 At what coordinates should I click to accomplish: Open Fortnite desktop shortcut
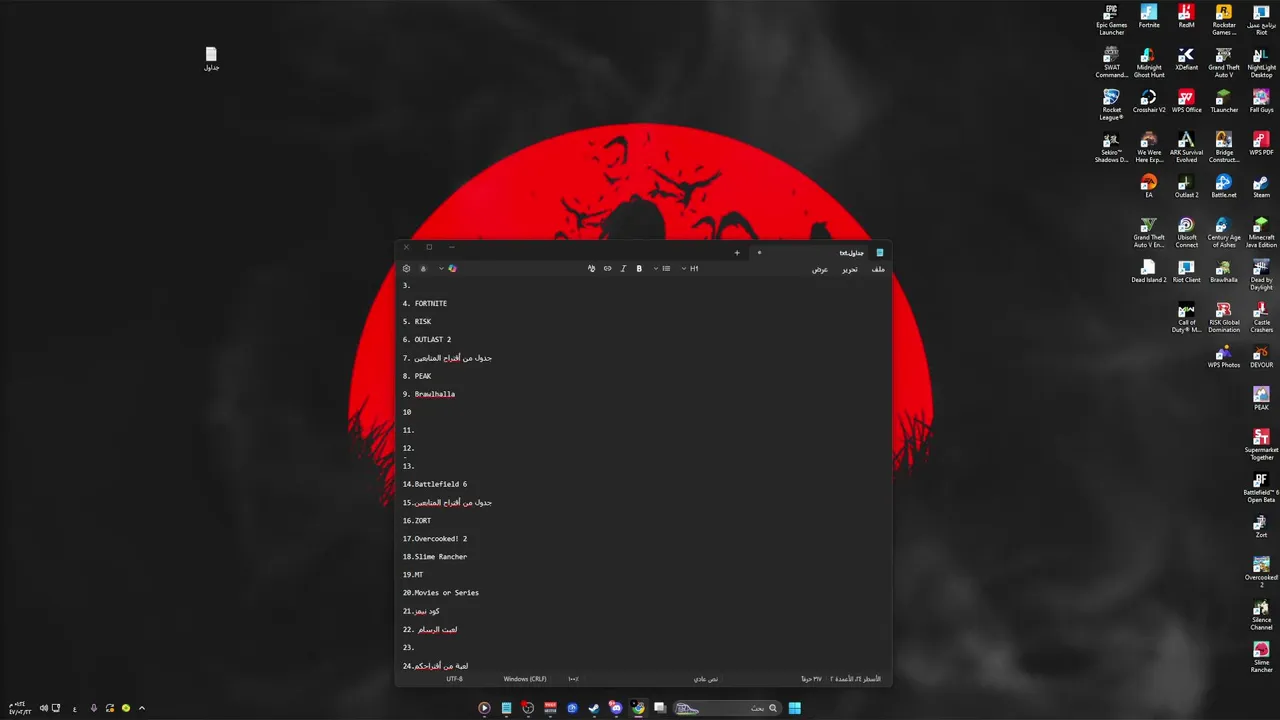point(1149,17)
